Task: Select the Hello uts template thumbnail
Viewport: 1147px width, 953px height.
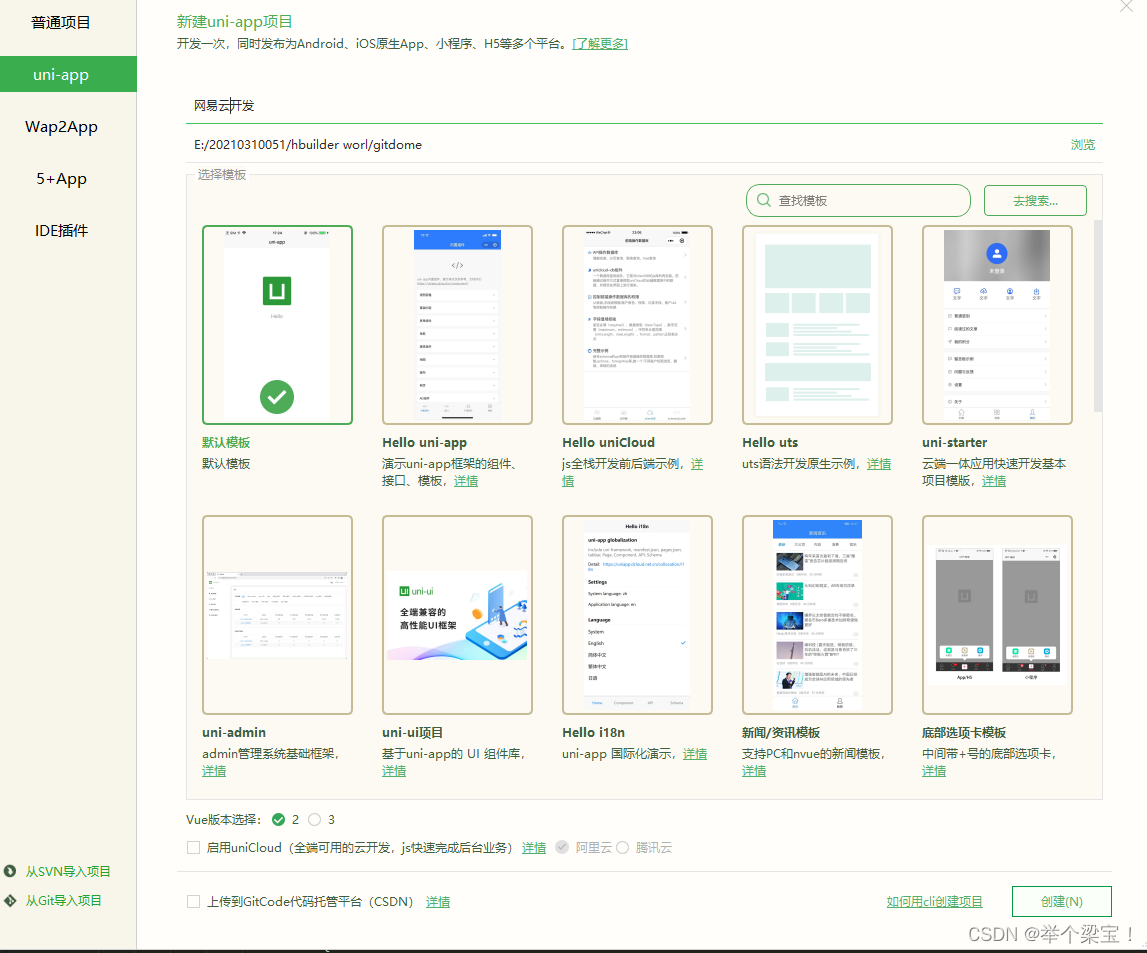Action: point(817,325)
